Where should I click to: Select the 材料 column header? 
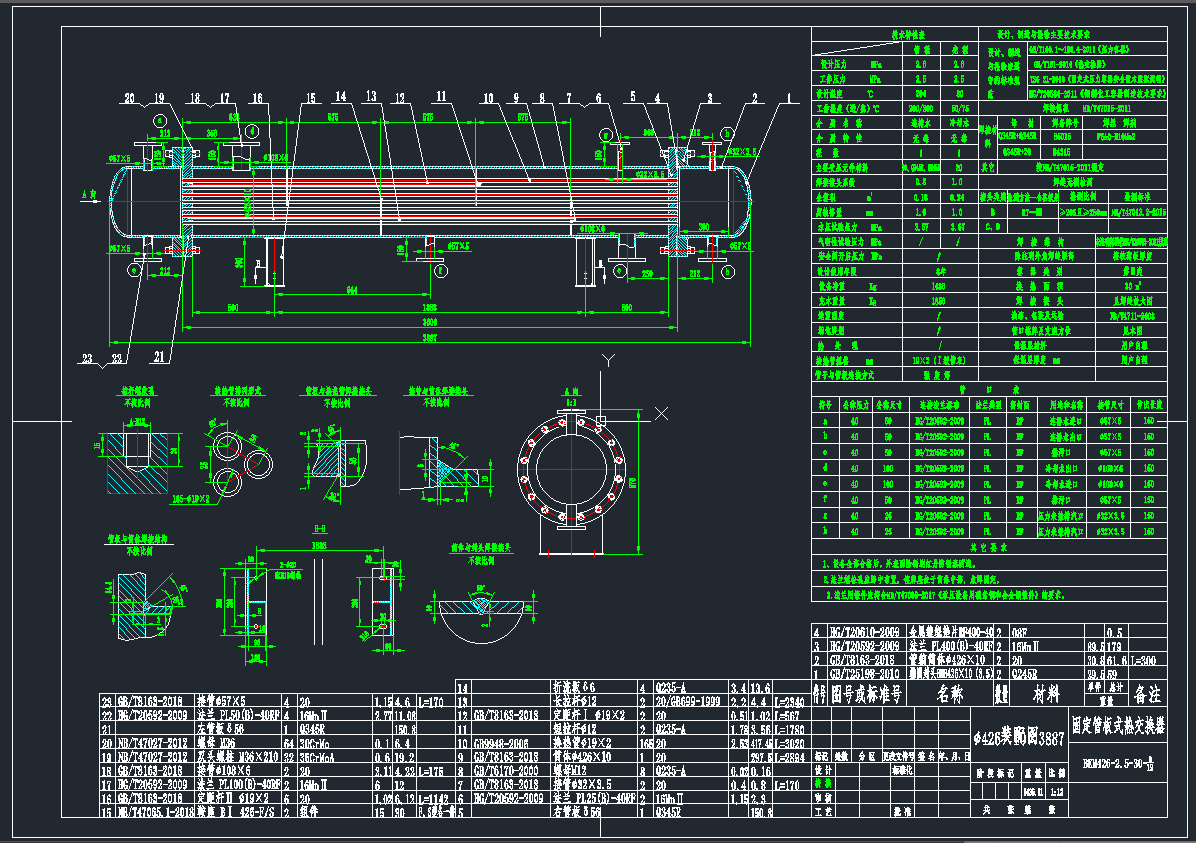point(1046,694)
